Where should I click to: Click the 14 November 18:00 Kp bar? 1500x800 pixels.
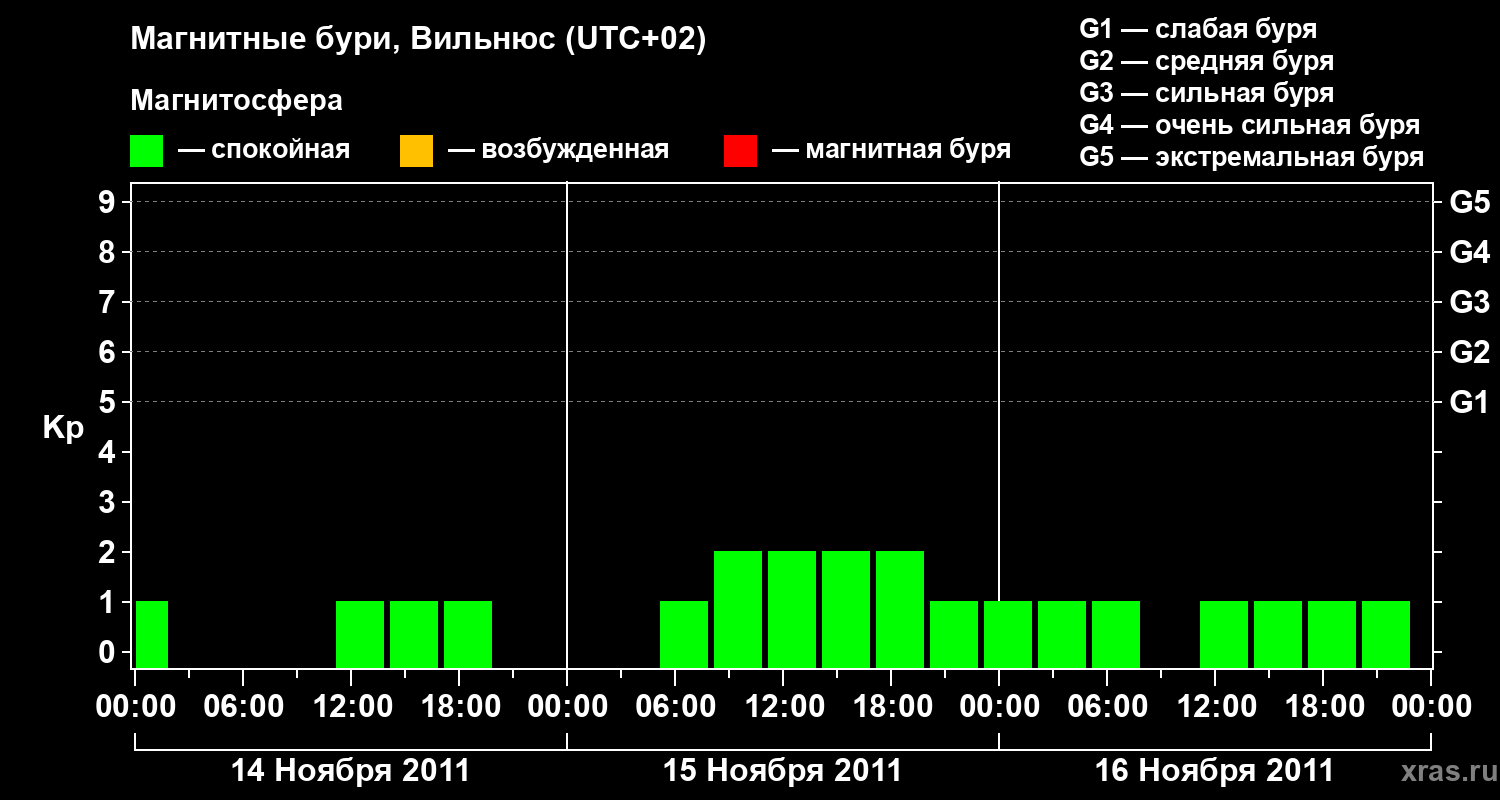(468, 634)
